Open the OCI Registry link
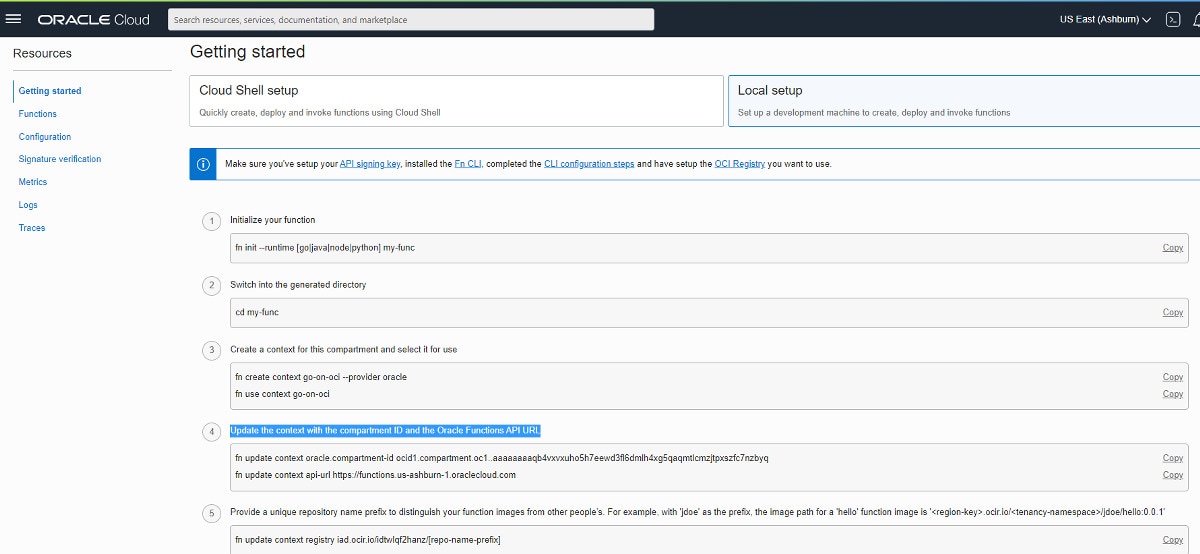Viewport: 1200px width, 554px height. 740,164
